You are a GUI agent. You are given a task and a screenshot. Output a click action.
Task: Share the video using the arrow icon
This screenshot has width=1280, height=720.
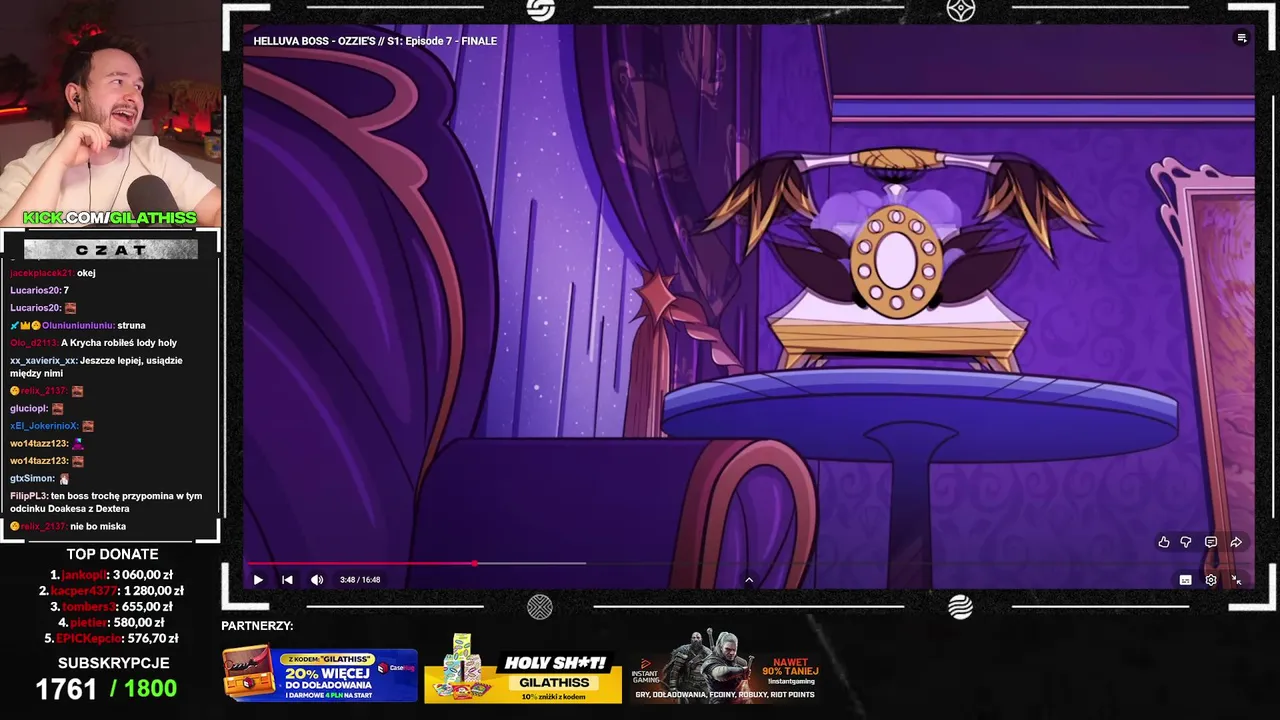point(1236,542)
